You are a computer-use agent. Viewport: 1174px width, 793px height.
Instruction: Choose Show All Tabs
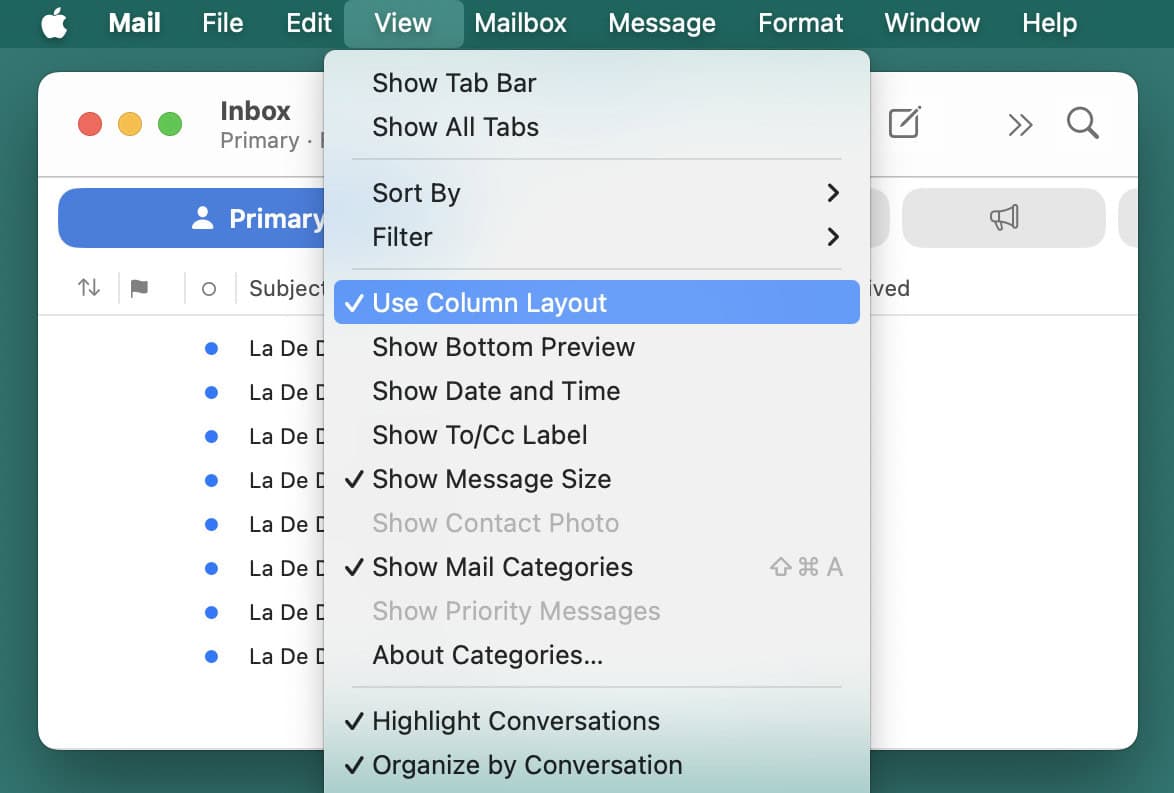click(x=597, y=127)
